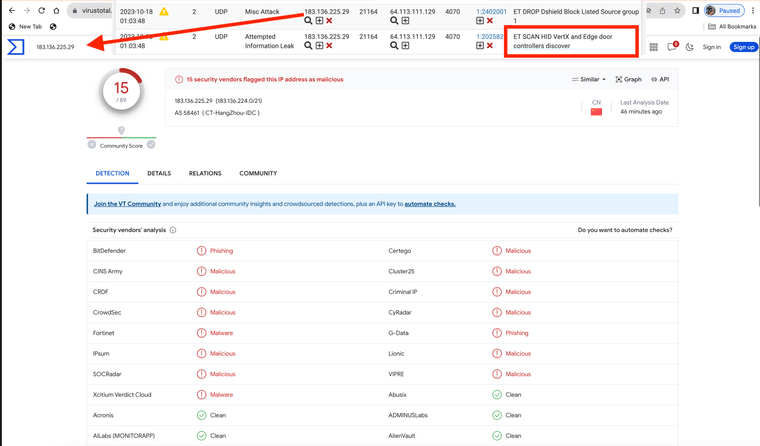Click destination IP magnifier in Attempted Information Leak row

(394, 45)
